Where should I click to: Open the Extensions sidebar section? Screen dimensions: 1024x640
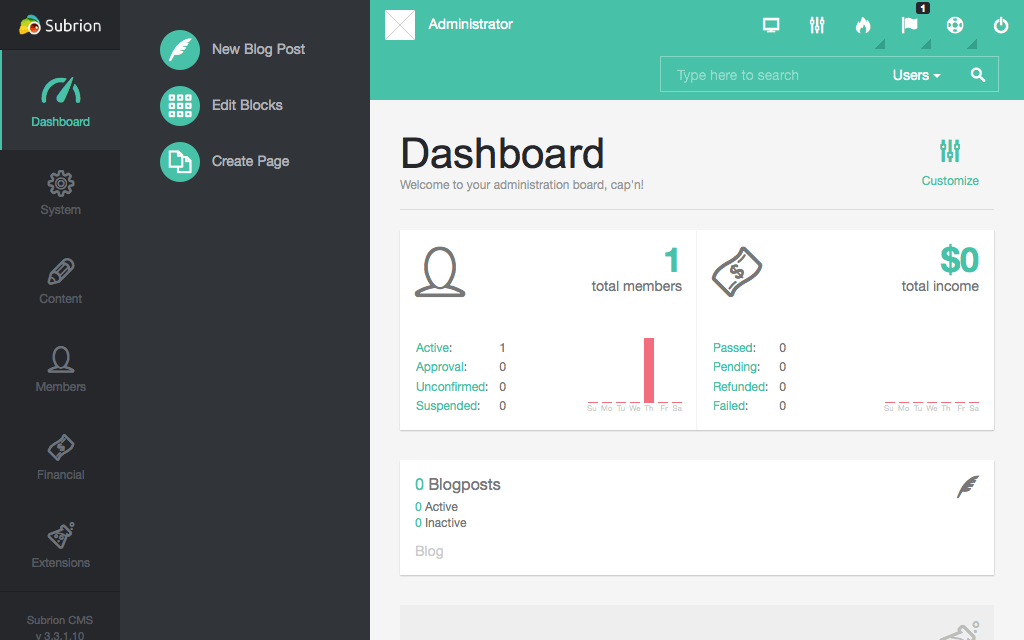61,545
